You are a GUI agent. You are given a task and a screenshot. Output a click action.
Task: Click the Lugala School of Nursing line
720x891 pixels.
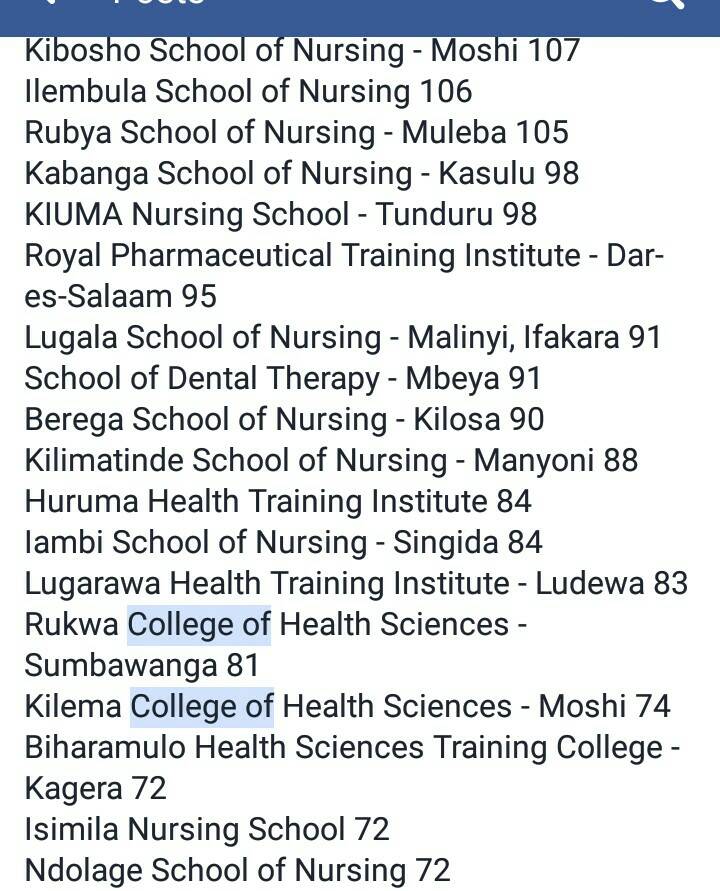[342, 337]
